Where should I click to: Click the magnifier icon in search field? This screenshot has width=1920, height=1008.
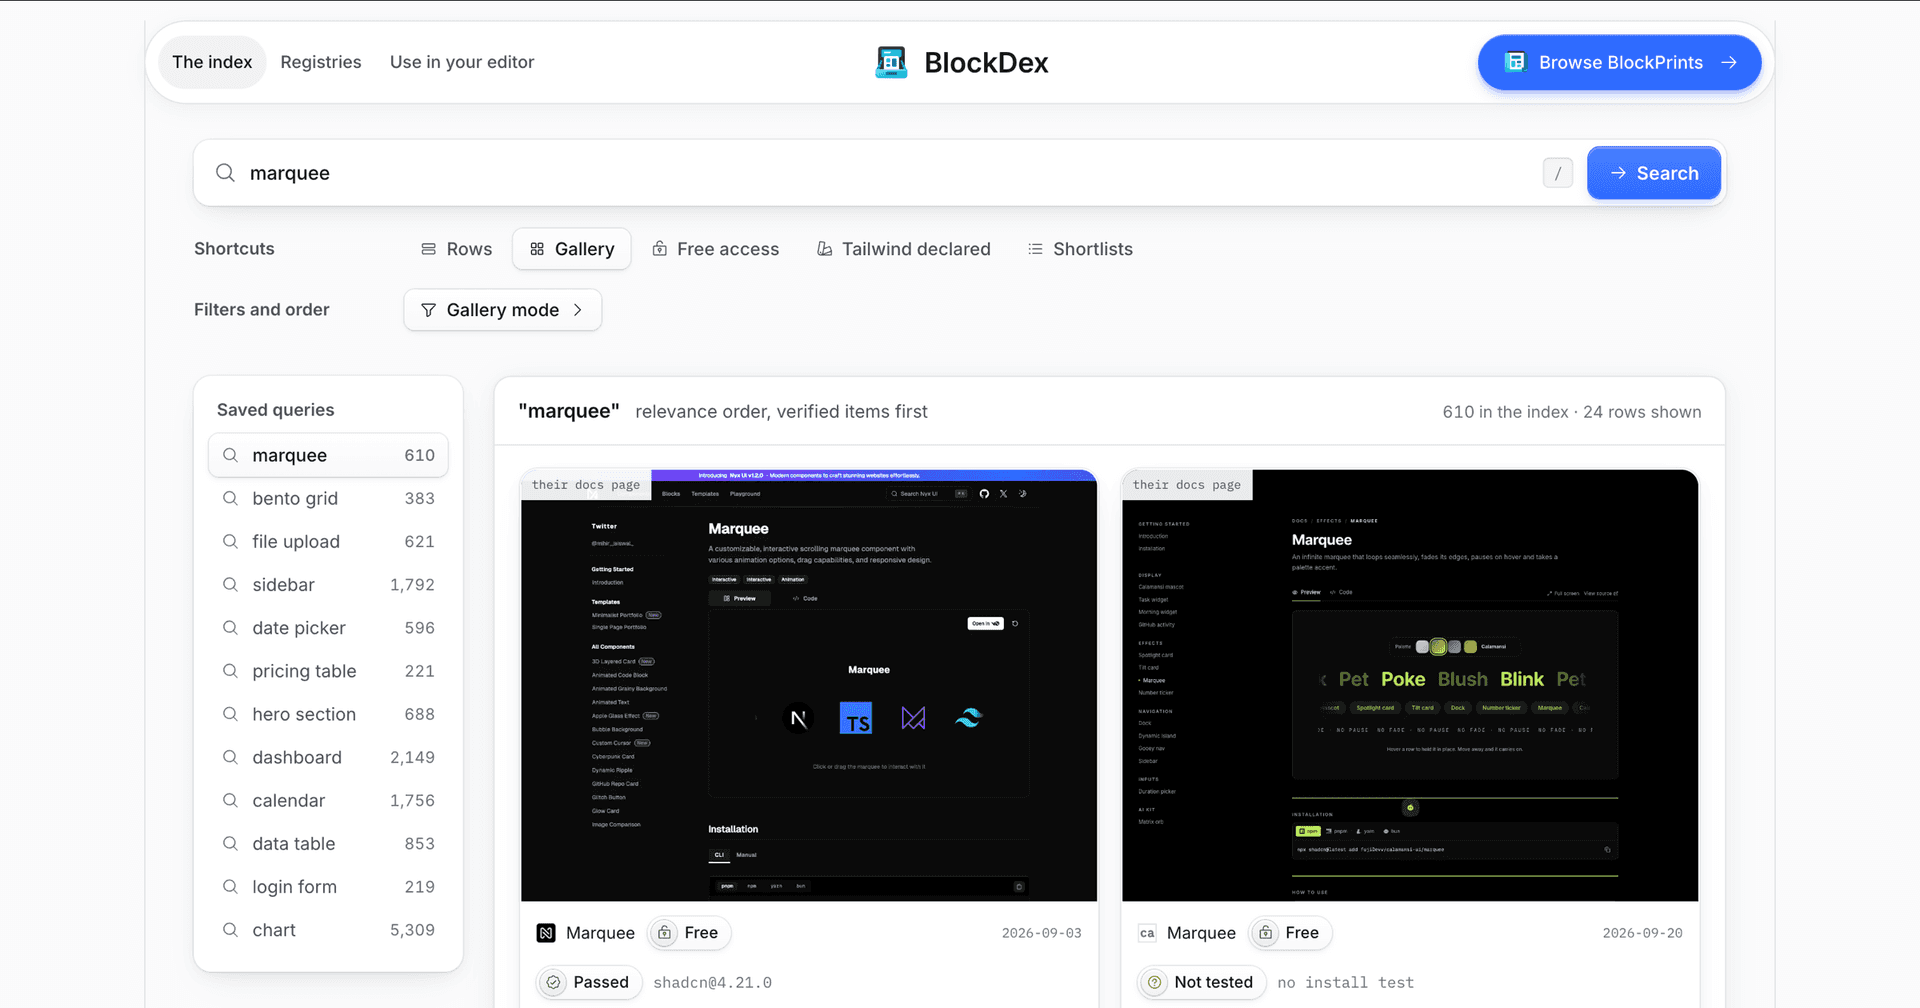point(226,173)
